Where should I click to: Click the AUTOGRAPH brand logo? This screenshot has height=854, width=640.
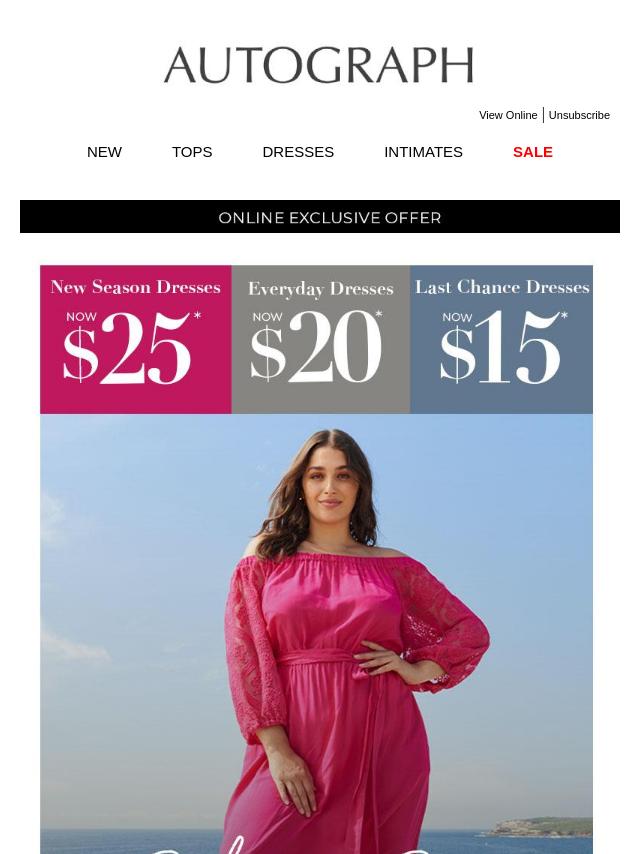[319, 65]
